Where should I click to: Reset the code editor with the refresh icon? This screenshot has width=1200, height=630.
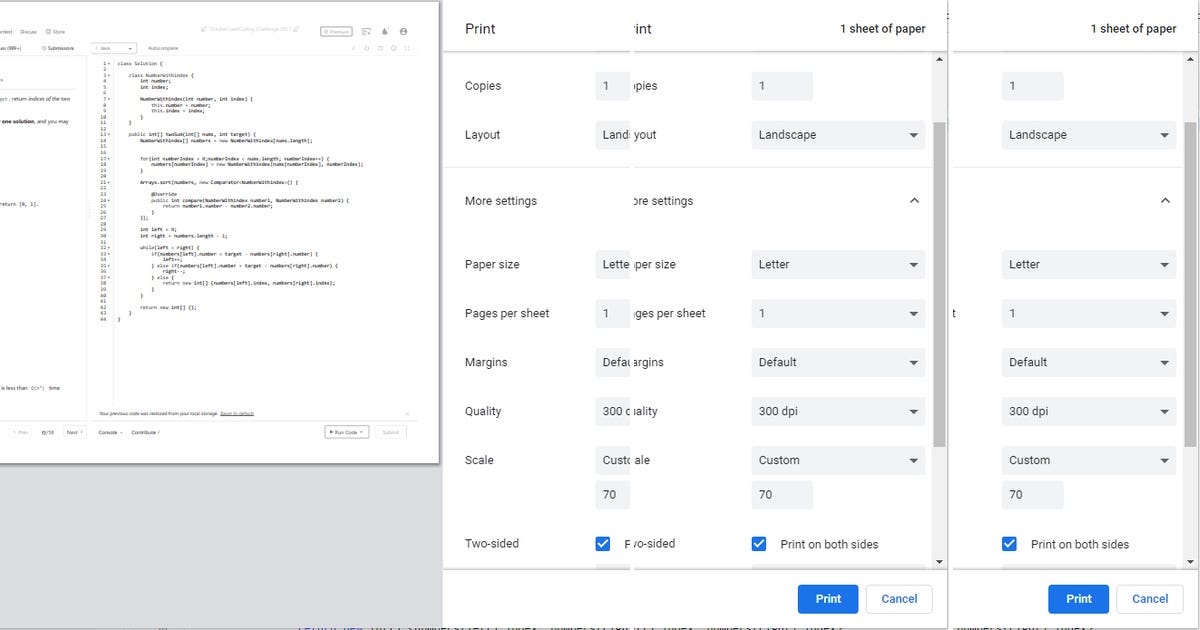(x=380, y=48)
